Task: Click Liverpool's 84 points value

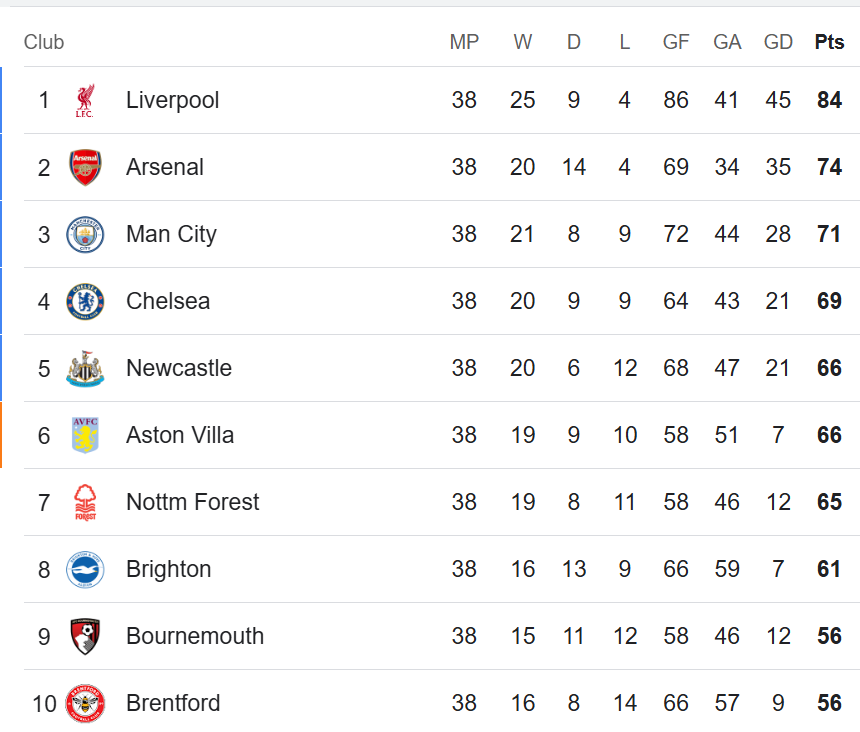Action: pos(829,100)
